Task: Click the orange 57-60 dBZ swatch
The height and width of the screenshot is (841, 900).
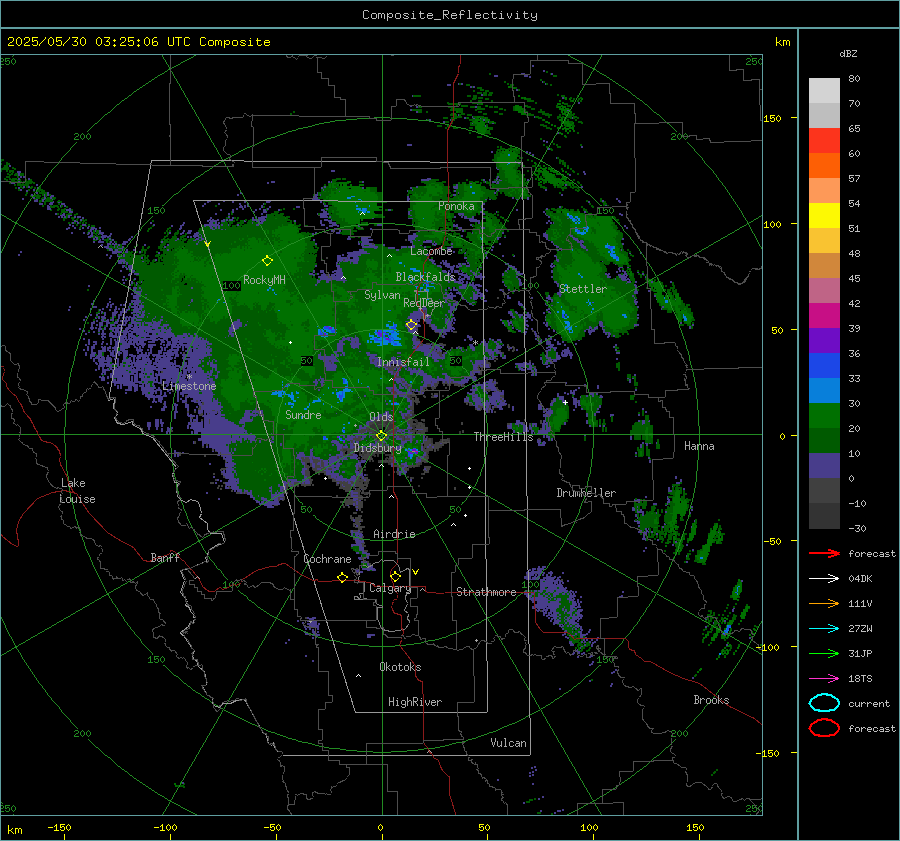Action: click(x=824, y=166)
